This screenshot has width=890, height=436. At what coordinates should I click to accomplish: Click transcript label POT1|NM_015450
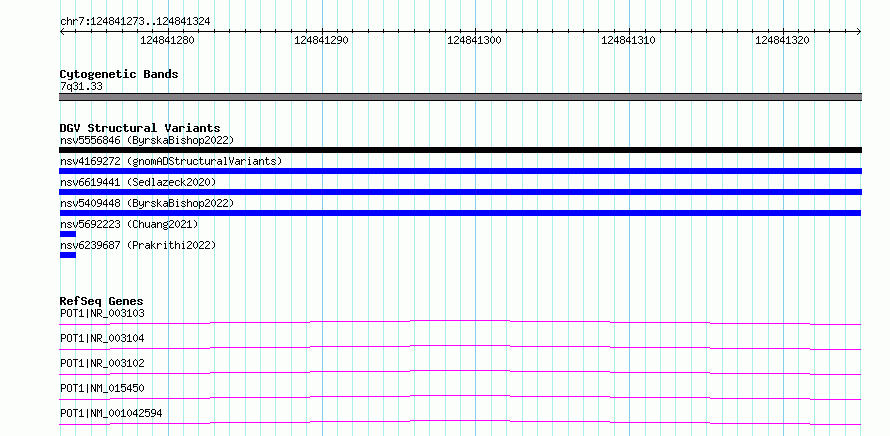point(102,388)
